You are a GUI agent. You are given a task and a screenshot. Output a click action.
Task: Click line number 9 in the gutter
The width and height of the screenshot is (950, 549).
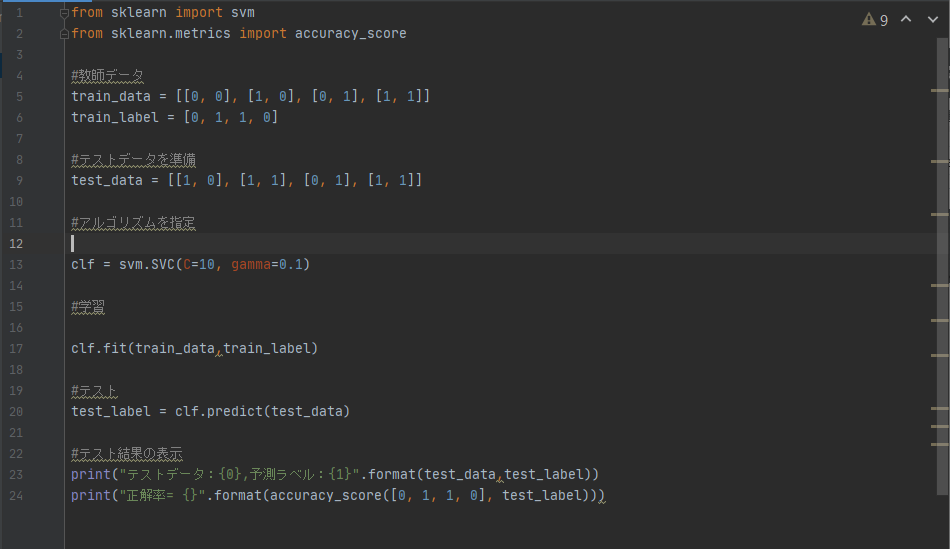19,181
